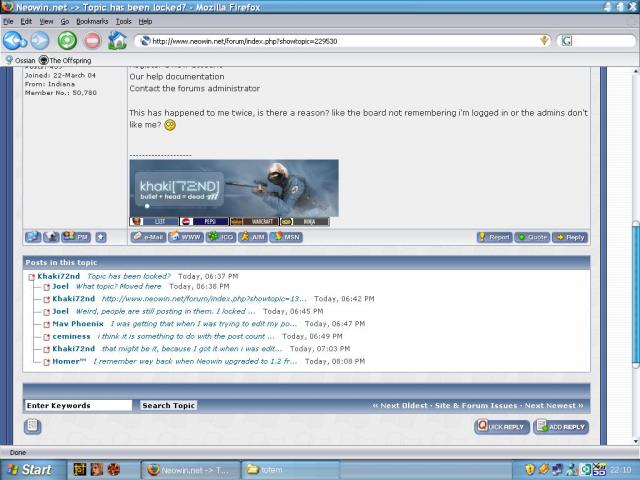Switch to the totem taskbar window
The image size is (640, 480).
[290, 470]
